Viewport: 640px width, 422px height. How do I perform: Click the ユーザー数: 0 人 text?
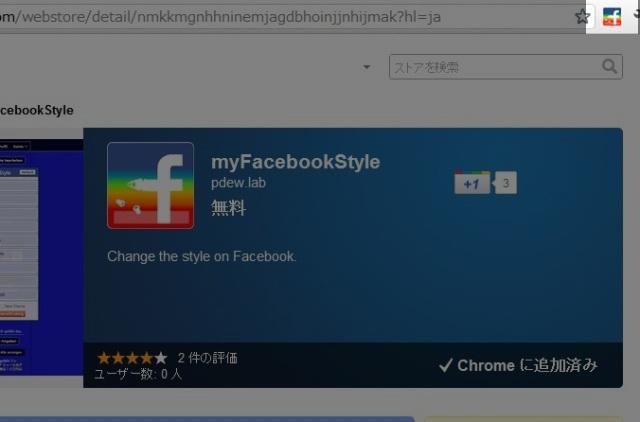tap(138, 374)
